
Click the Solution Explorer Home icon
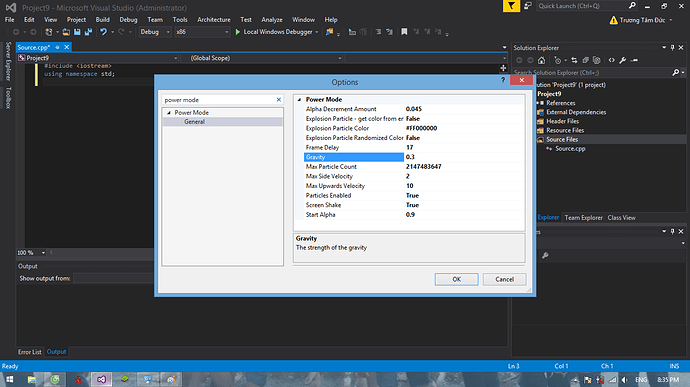542,60
